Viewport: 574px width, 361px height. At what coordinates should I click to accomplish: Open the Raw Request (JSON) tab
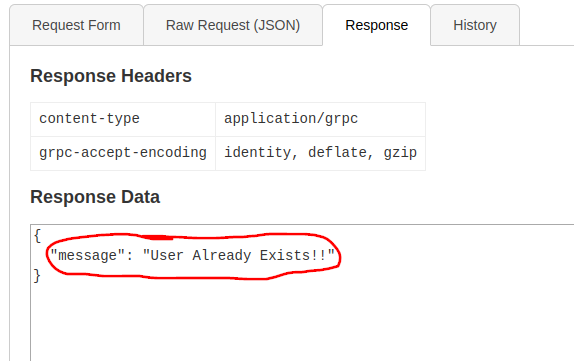coord(233,25)
